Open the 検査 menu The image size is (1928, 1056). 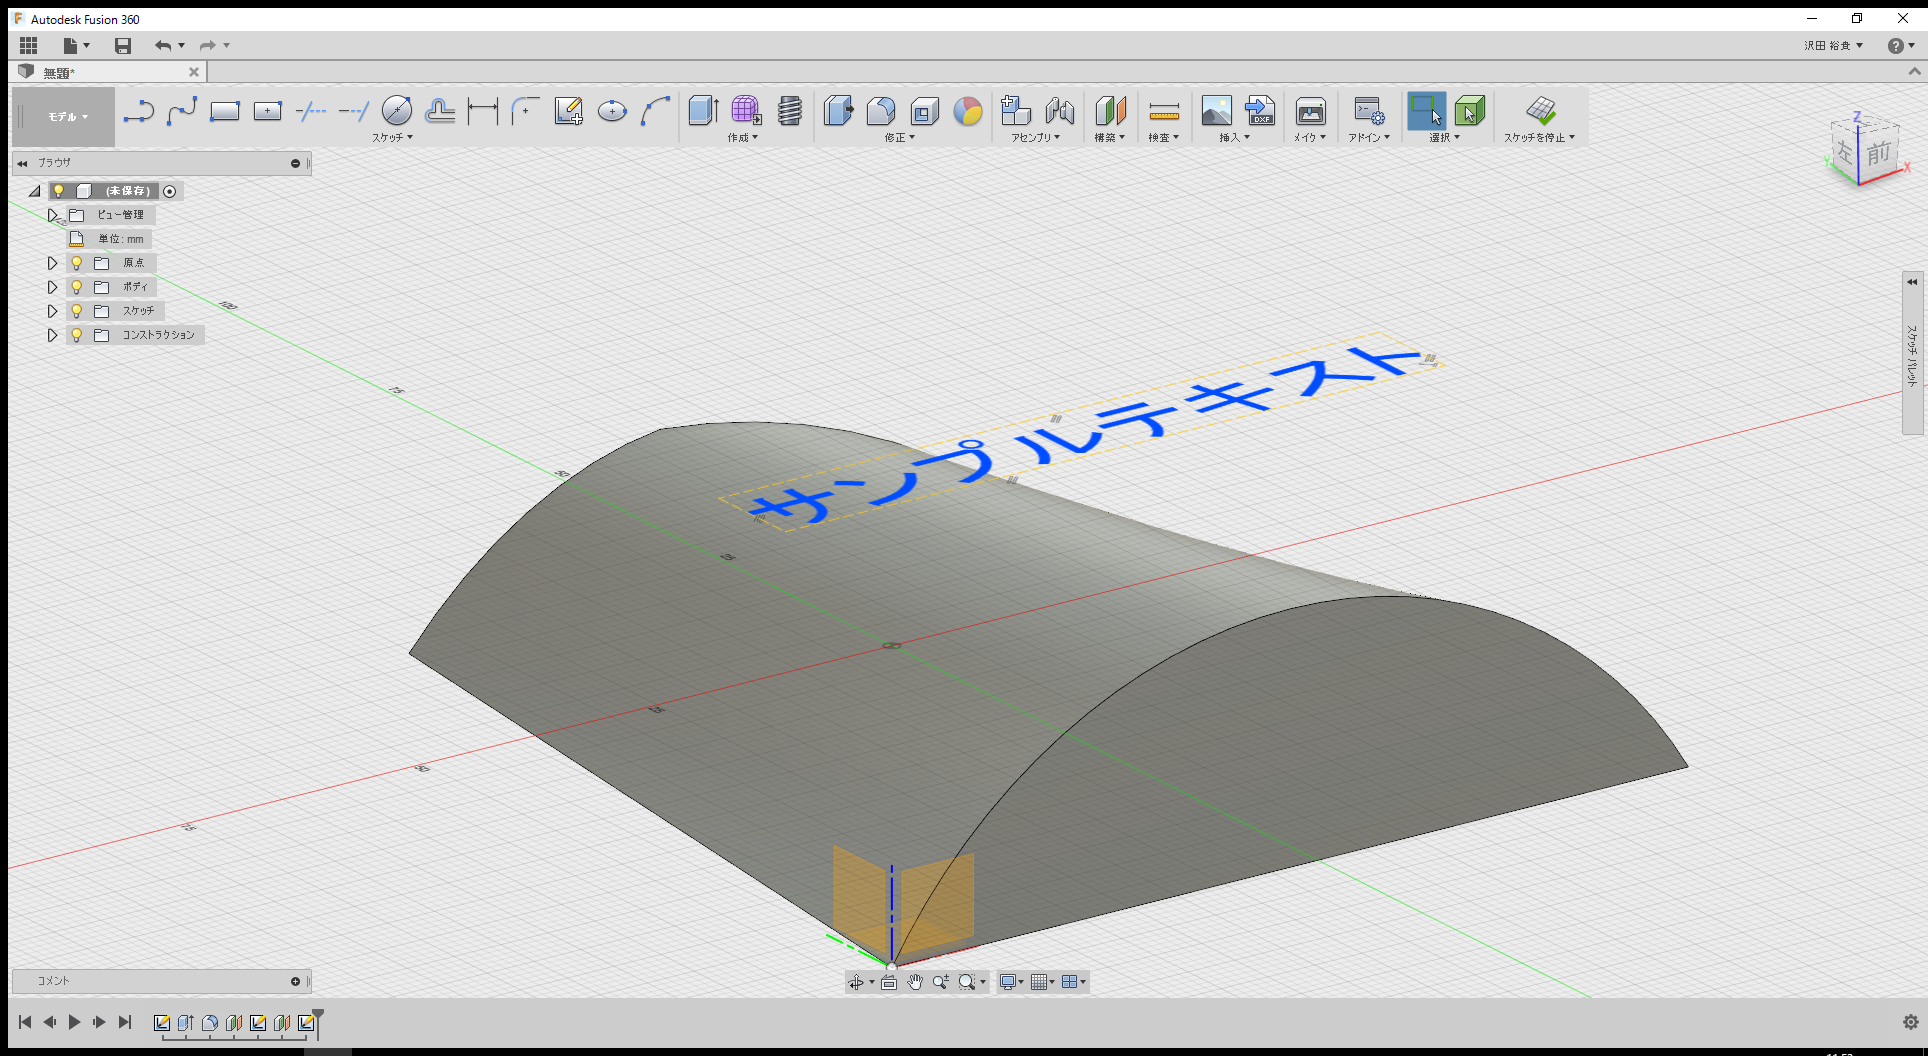tap(1163, 138)
